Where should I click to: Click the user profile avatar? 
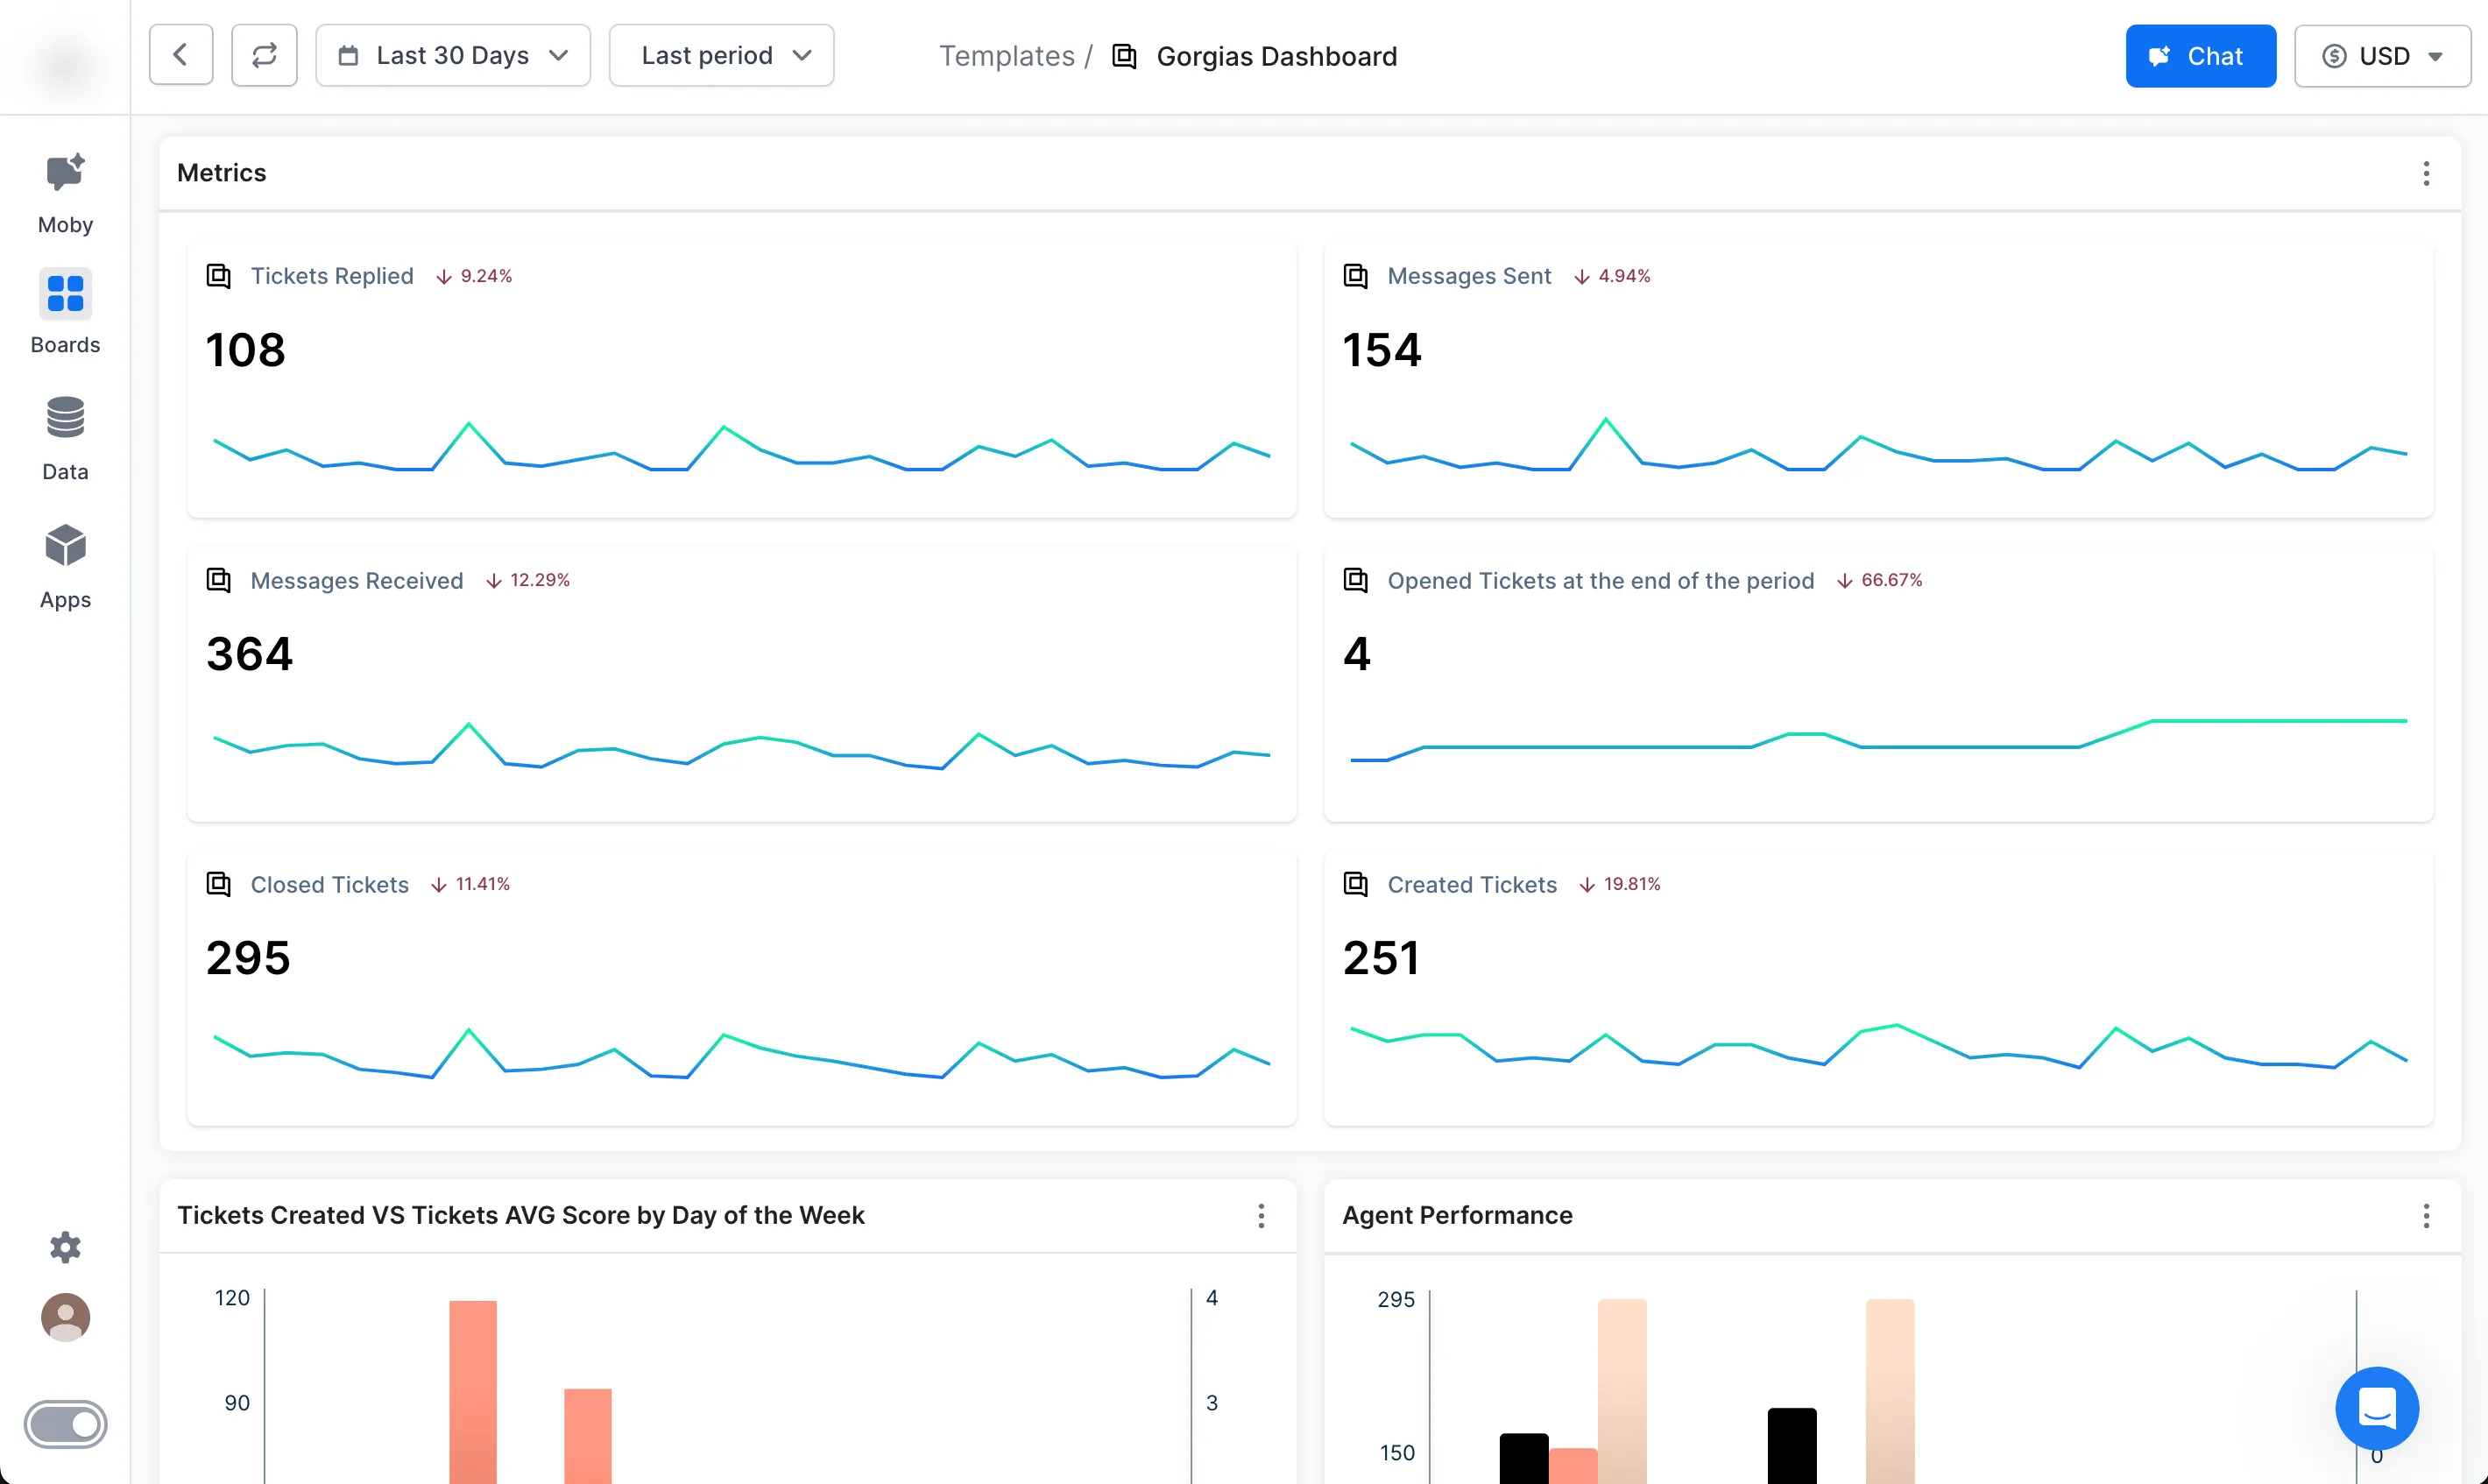tap(65, 1317)
